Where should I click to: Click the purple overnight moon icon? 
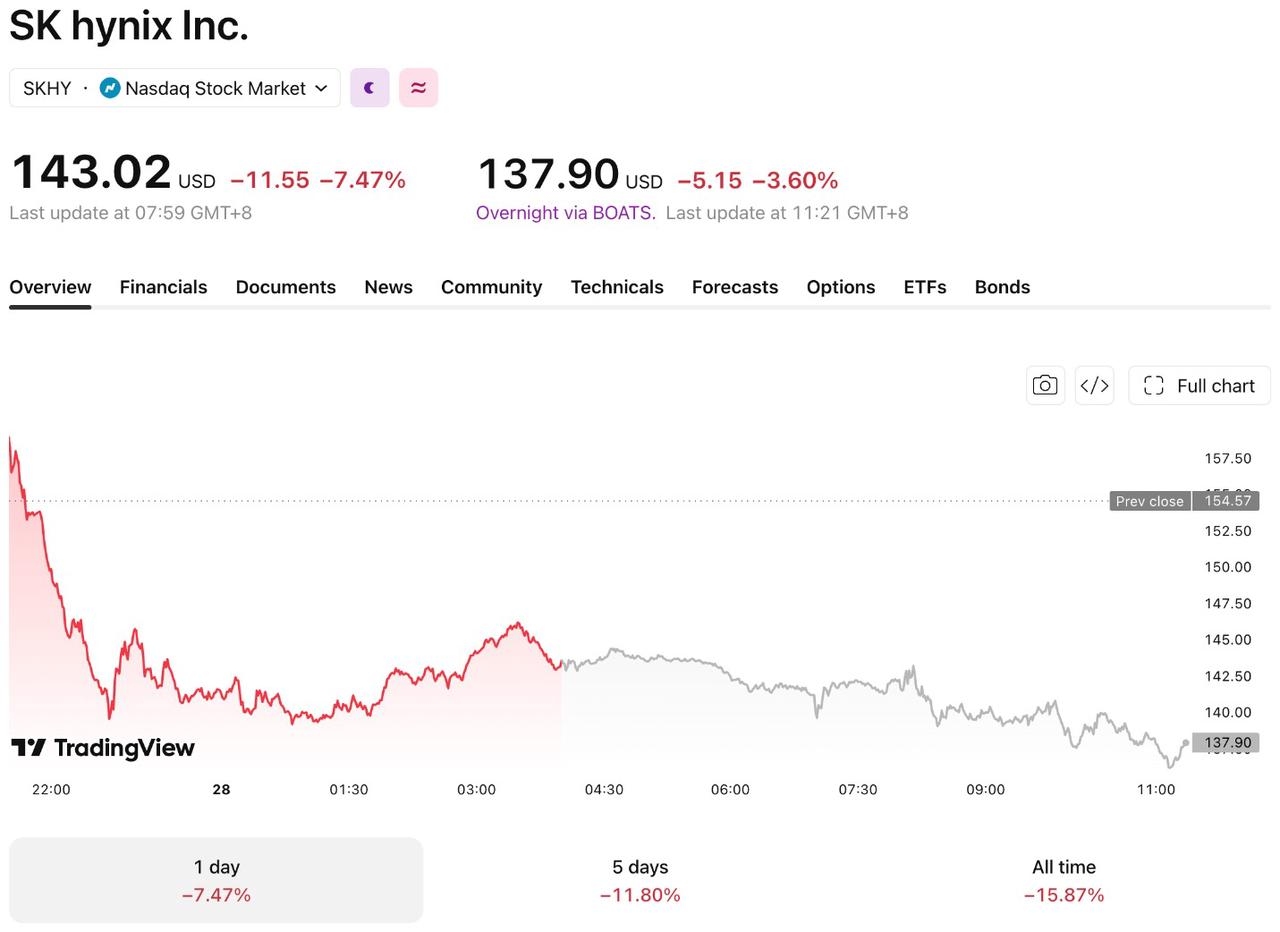click(369, 88)
